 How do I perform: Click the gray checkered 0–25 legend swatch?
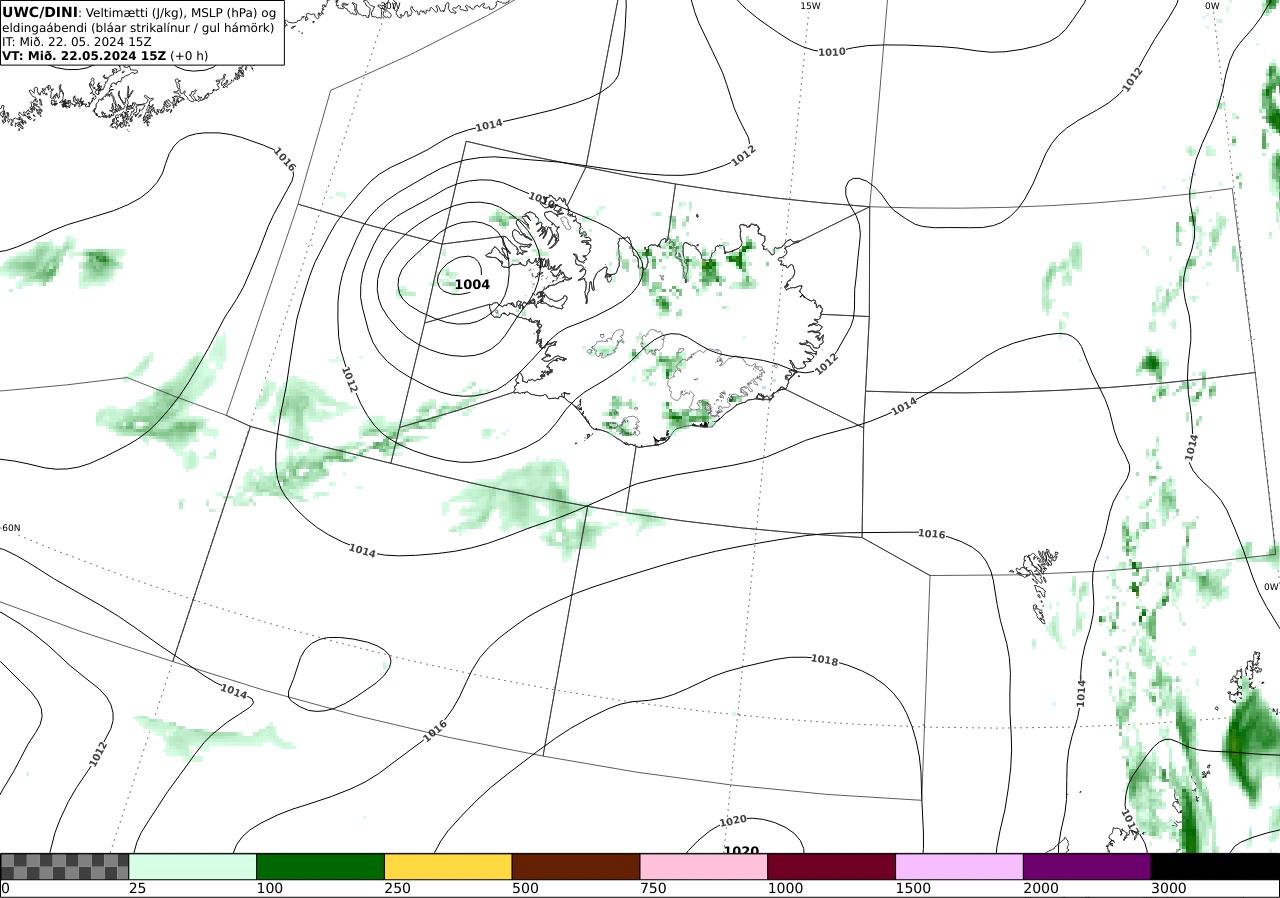(65, 866)
